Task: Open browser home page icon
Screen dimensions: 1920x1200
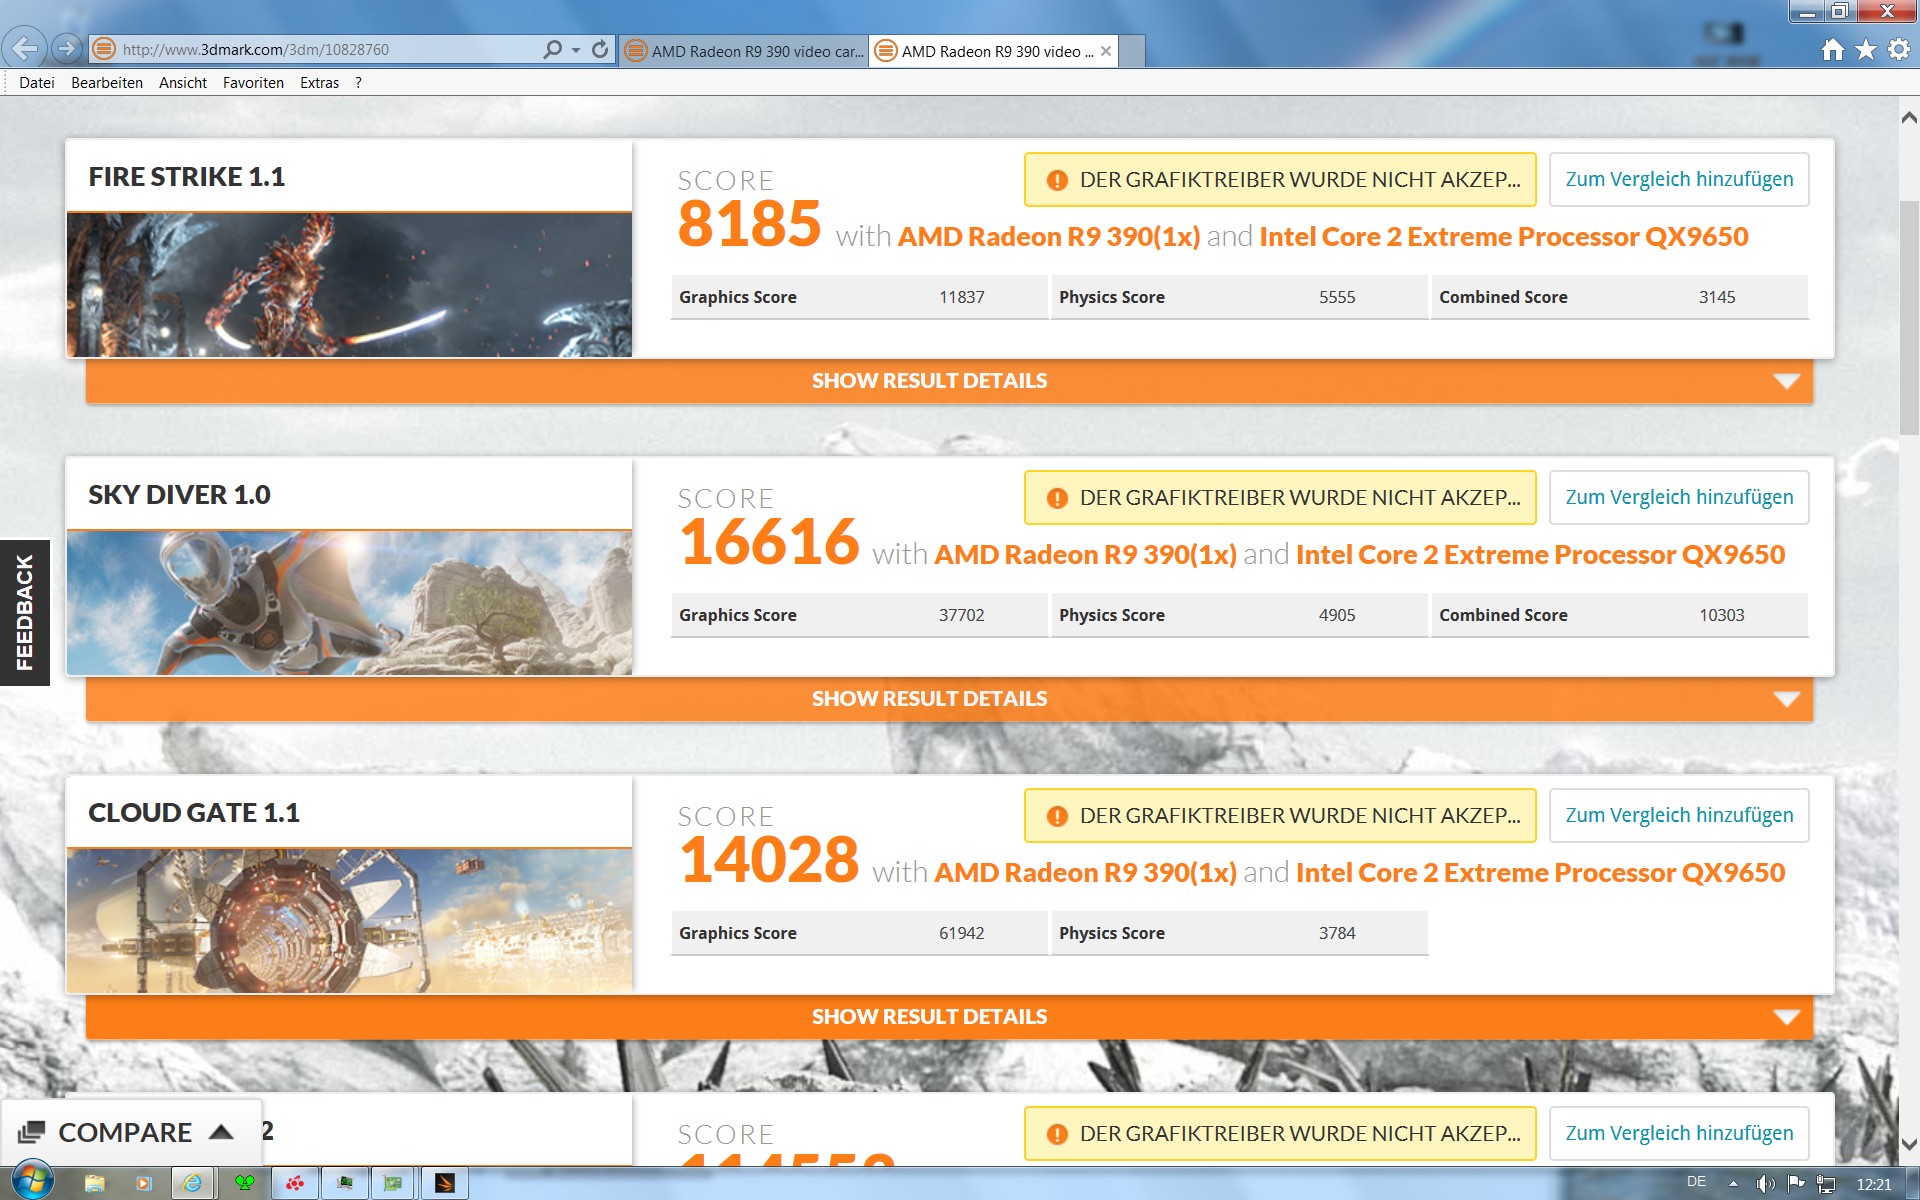Action: [x=1832, y=50]
